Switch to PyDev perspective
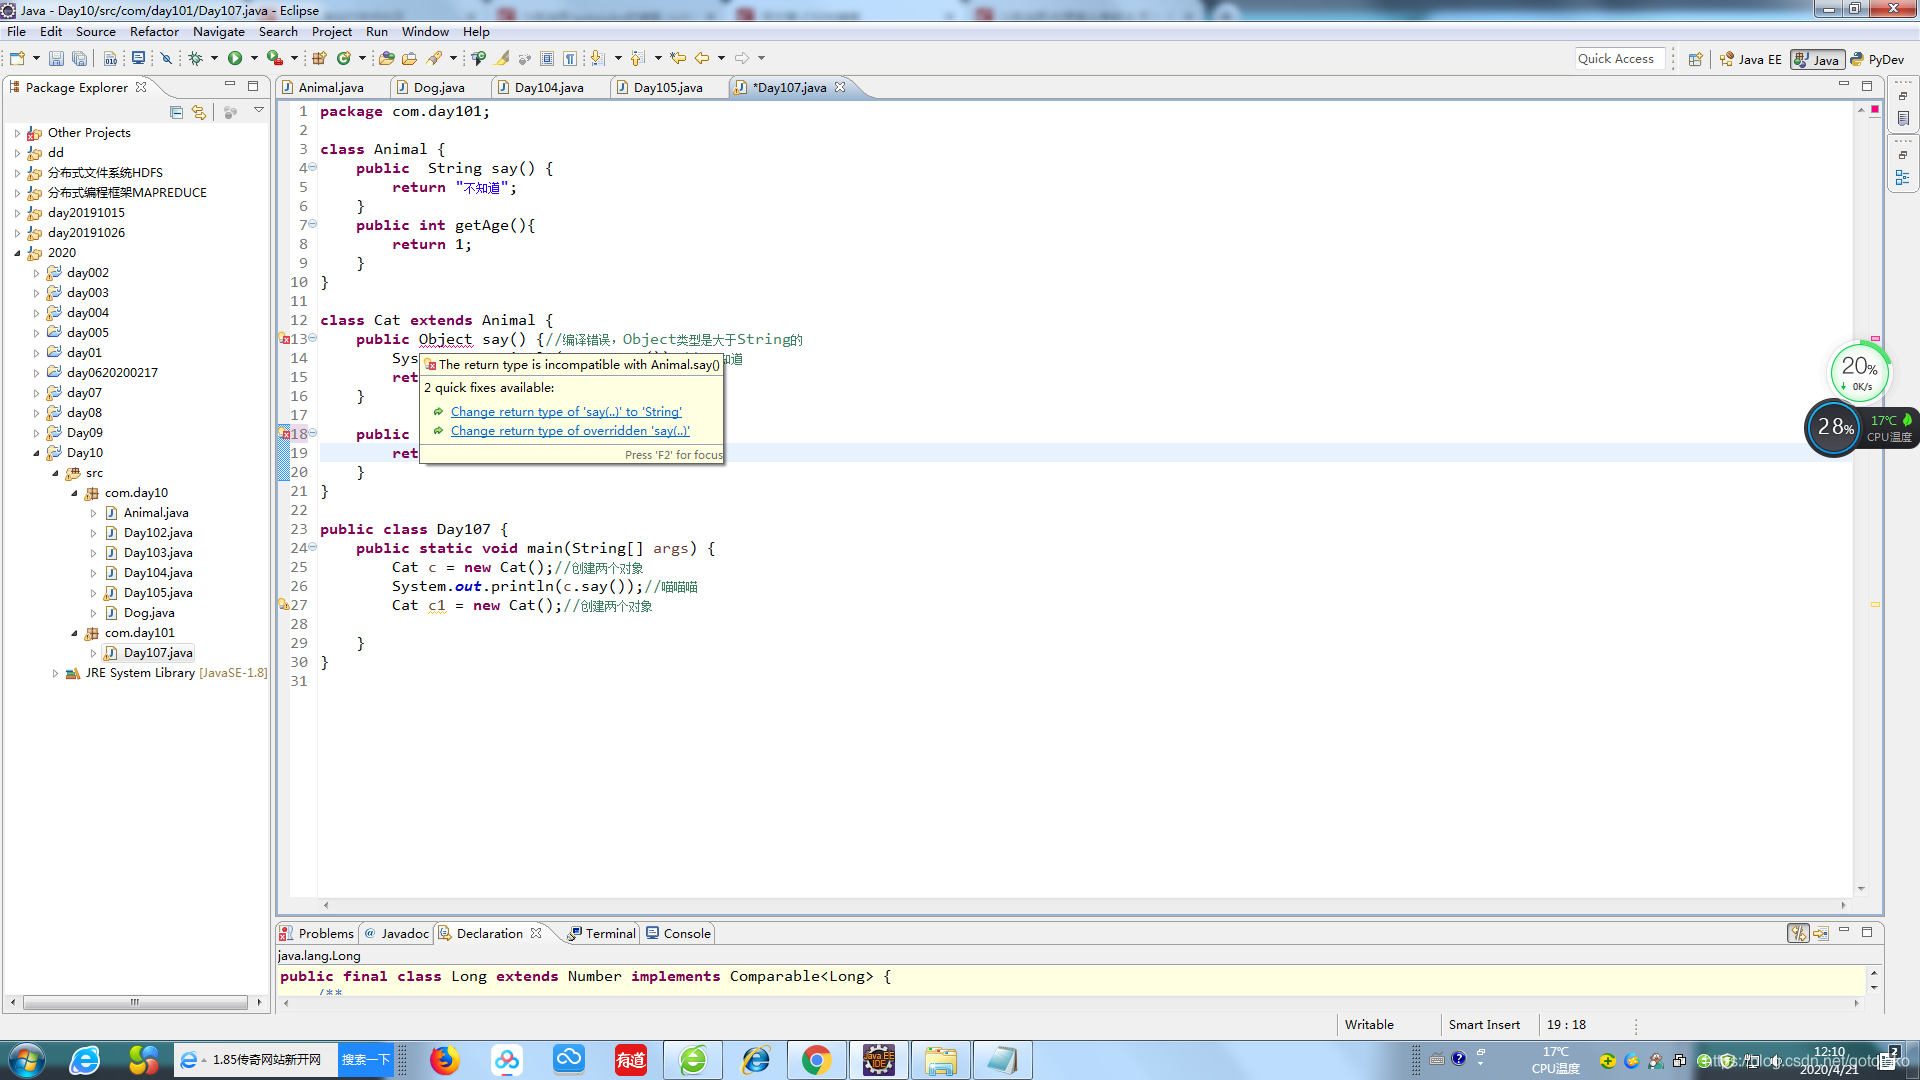Screen dimensions: 1920x1080 (x=1877, y=59)
